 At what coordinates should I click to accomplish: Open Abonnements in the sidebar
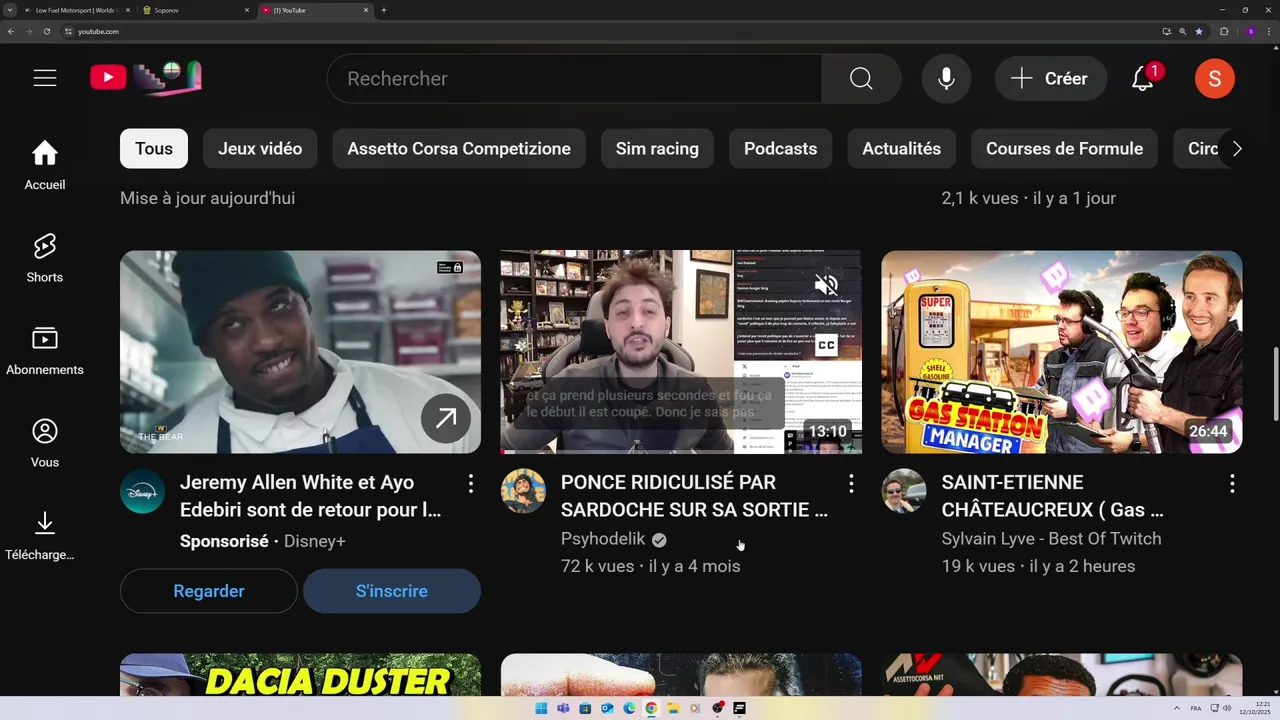pos(45,350)
